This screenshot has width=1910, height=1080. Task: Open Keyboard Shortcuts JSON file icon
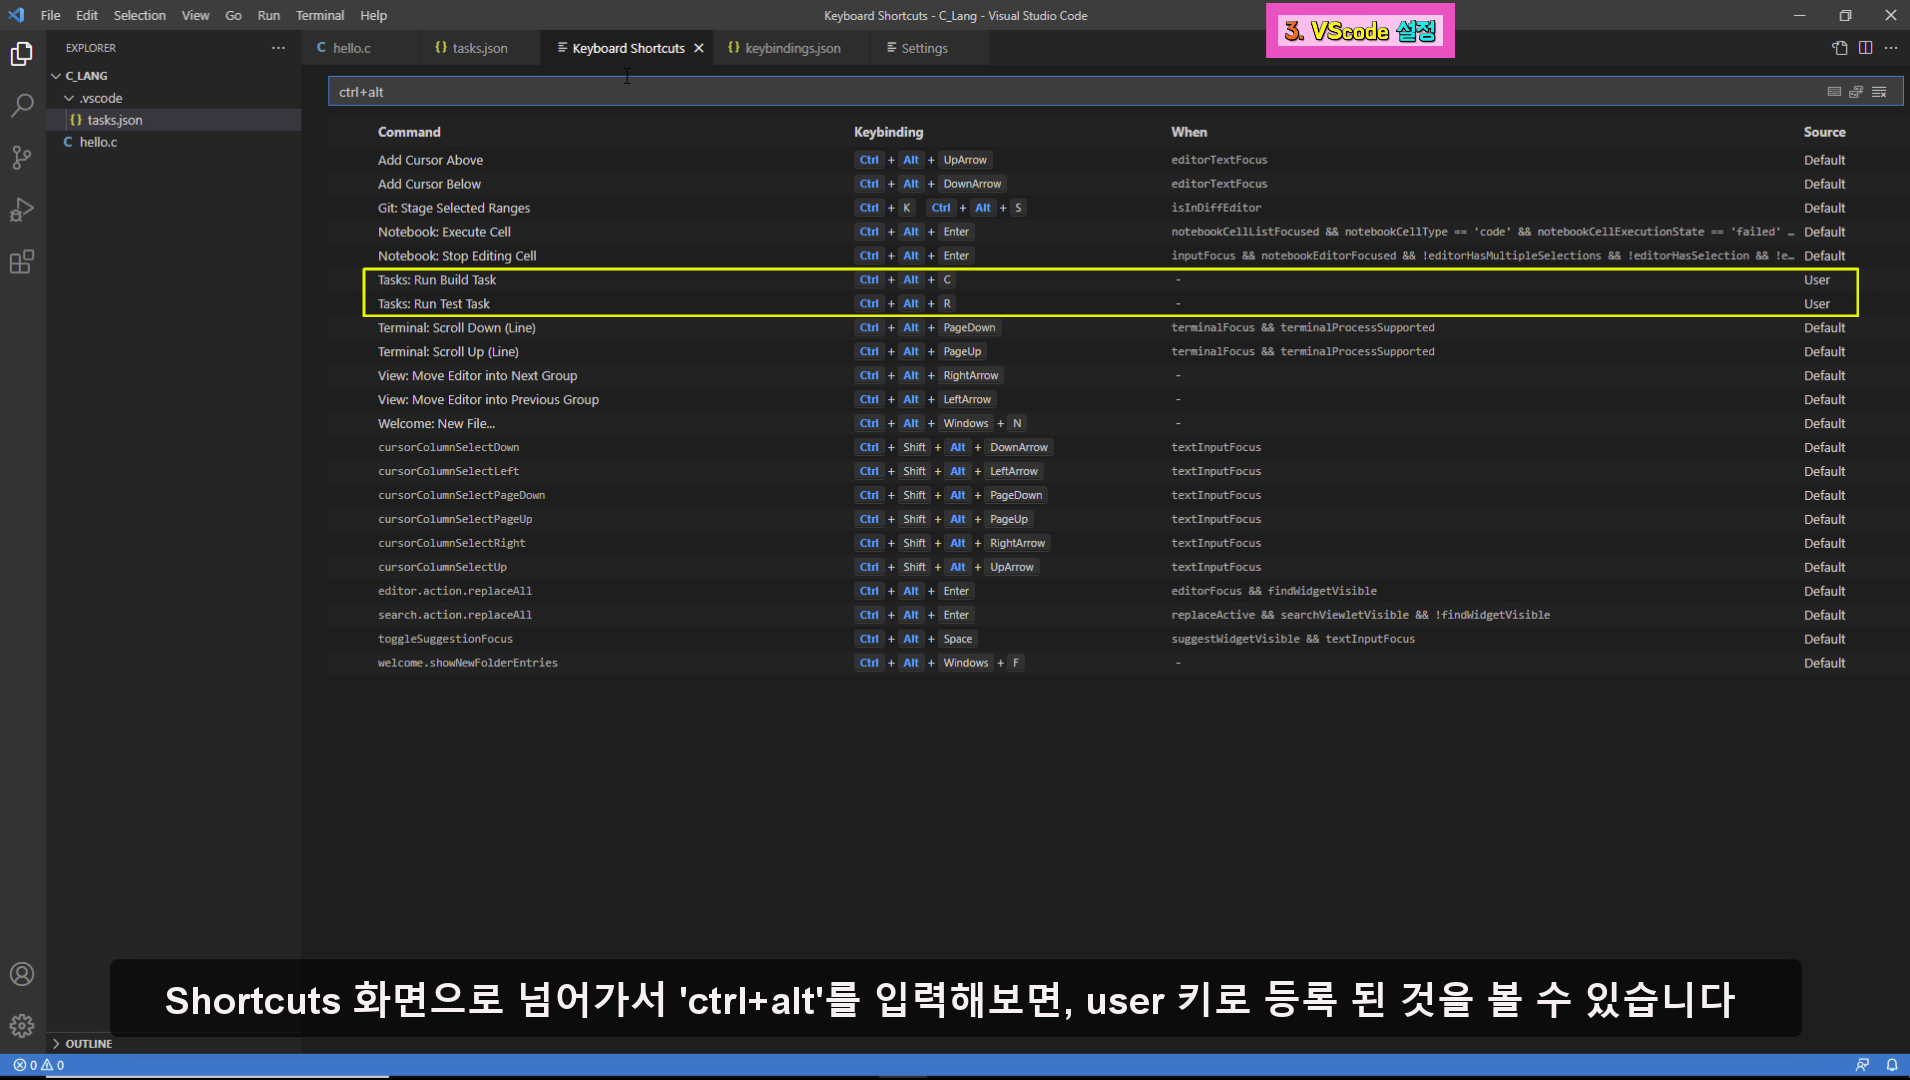1840,48
